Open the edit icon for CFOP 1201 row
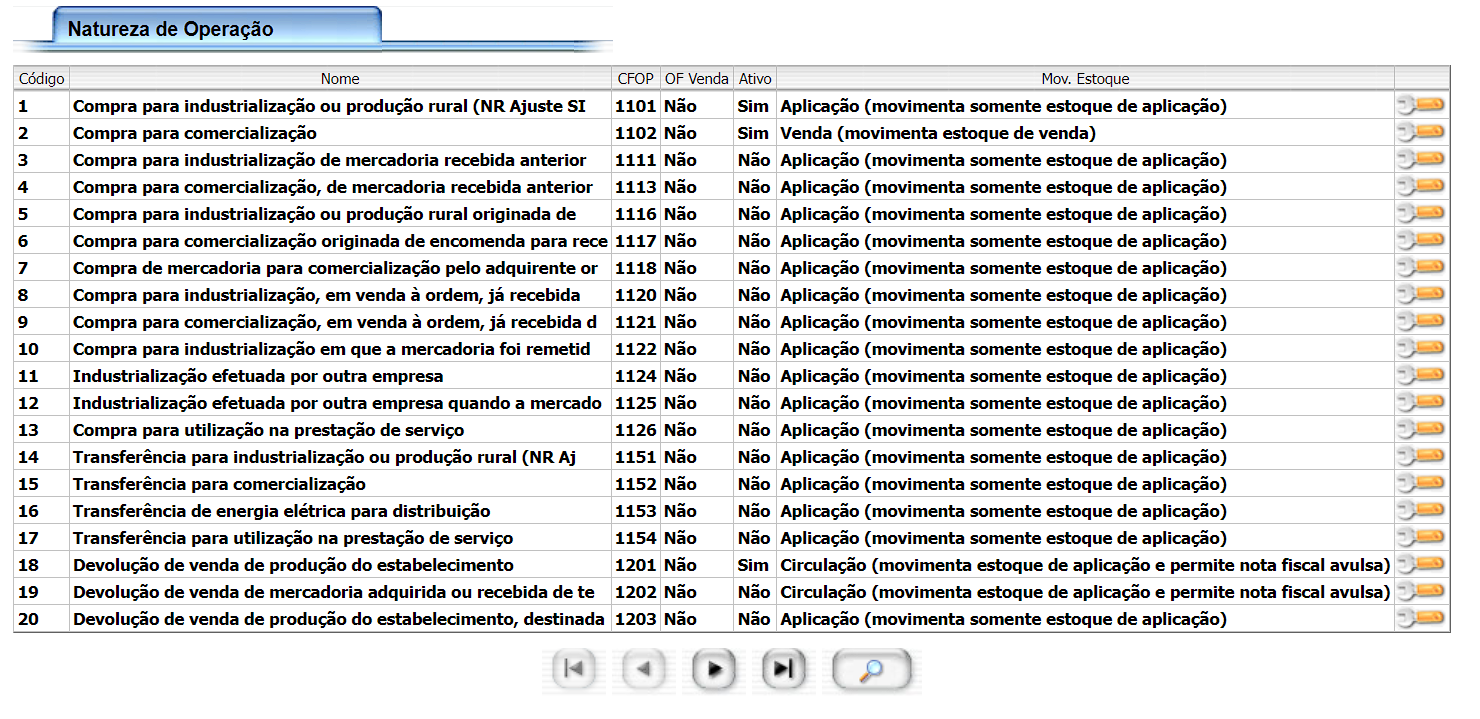Viewport: 1480px width, 719px height. tap(1421, 564)
